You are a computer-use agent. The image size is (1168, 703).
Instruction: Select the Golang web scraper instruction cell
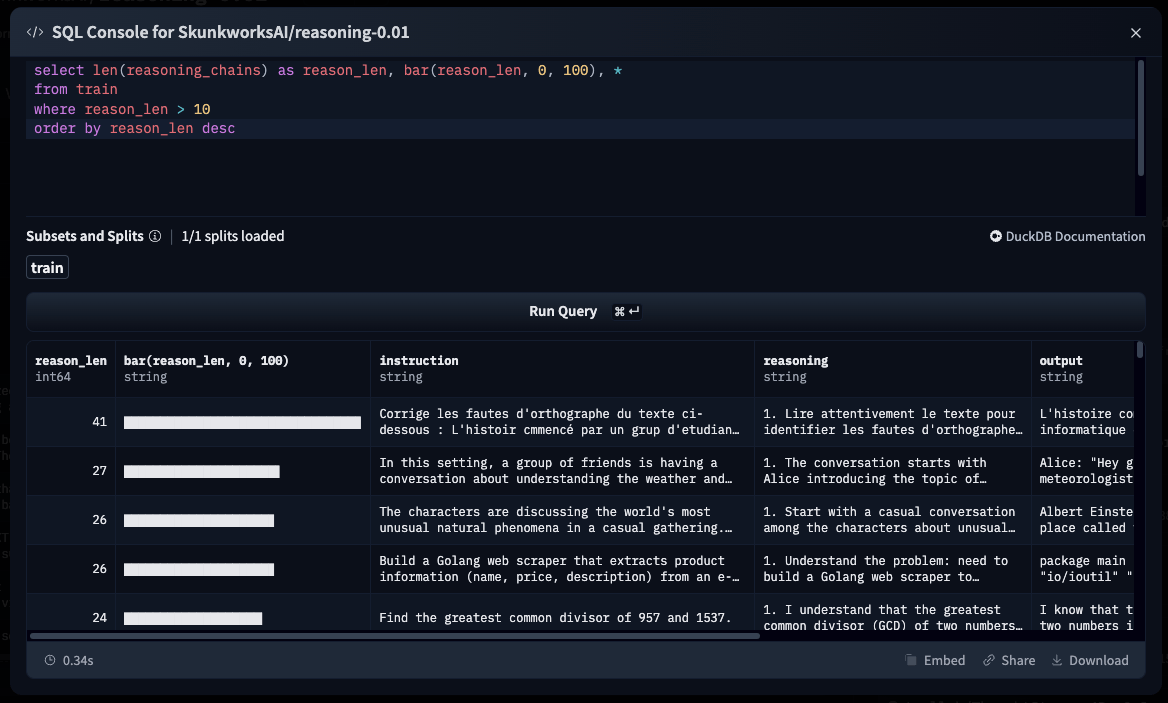[x=560, y=569]
